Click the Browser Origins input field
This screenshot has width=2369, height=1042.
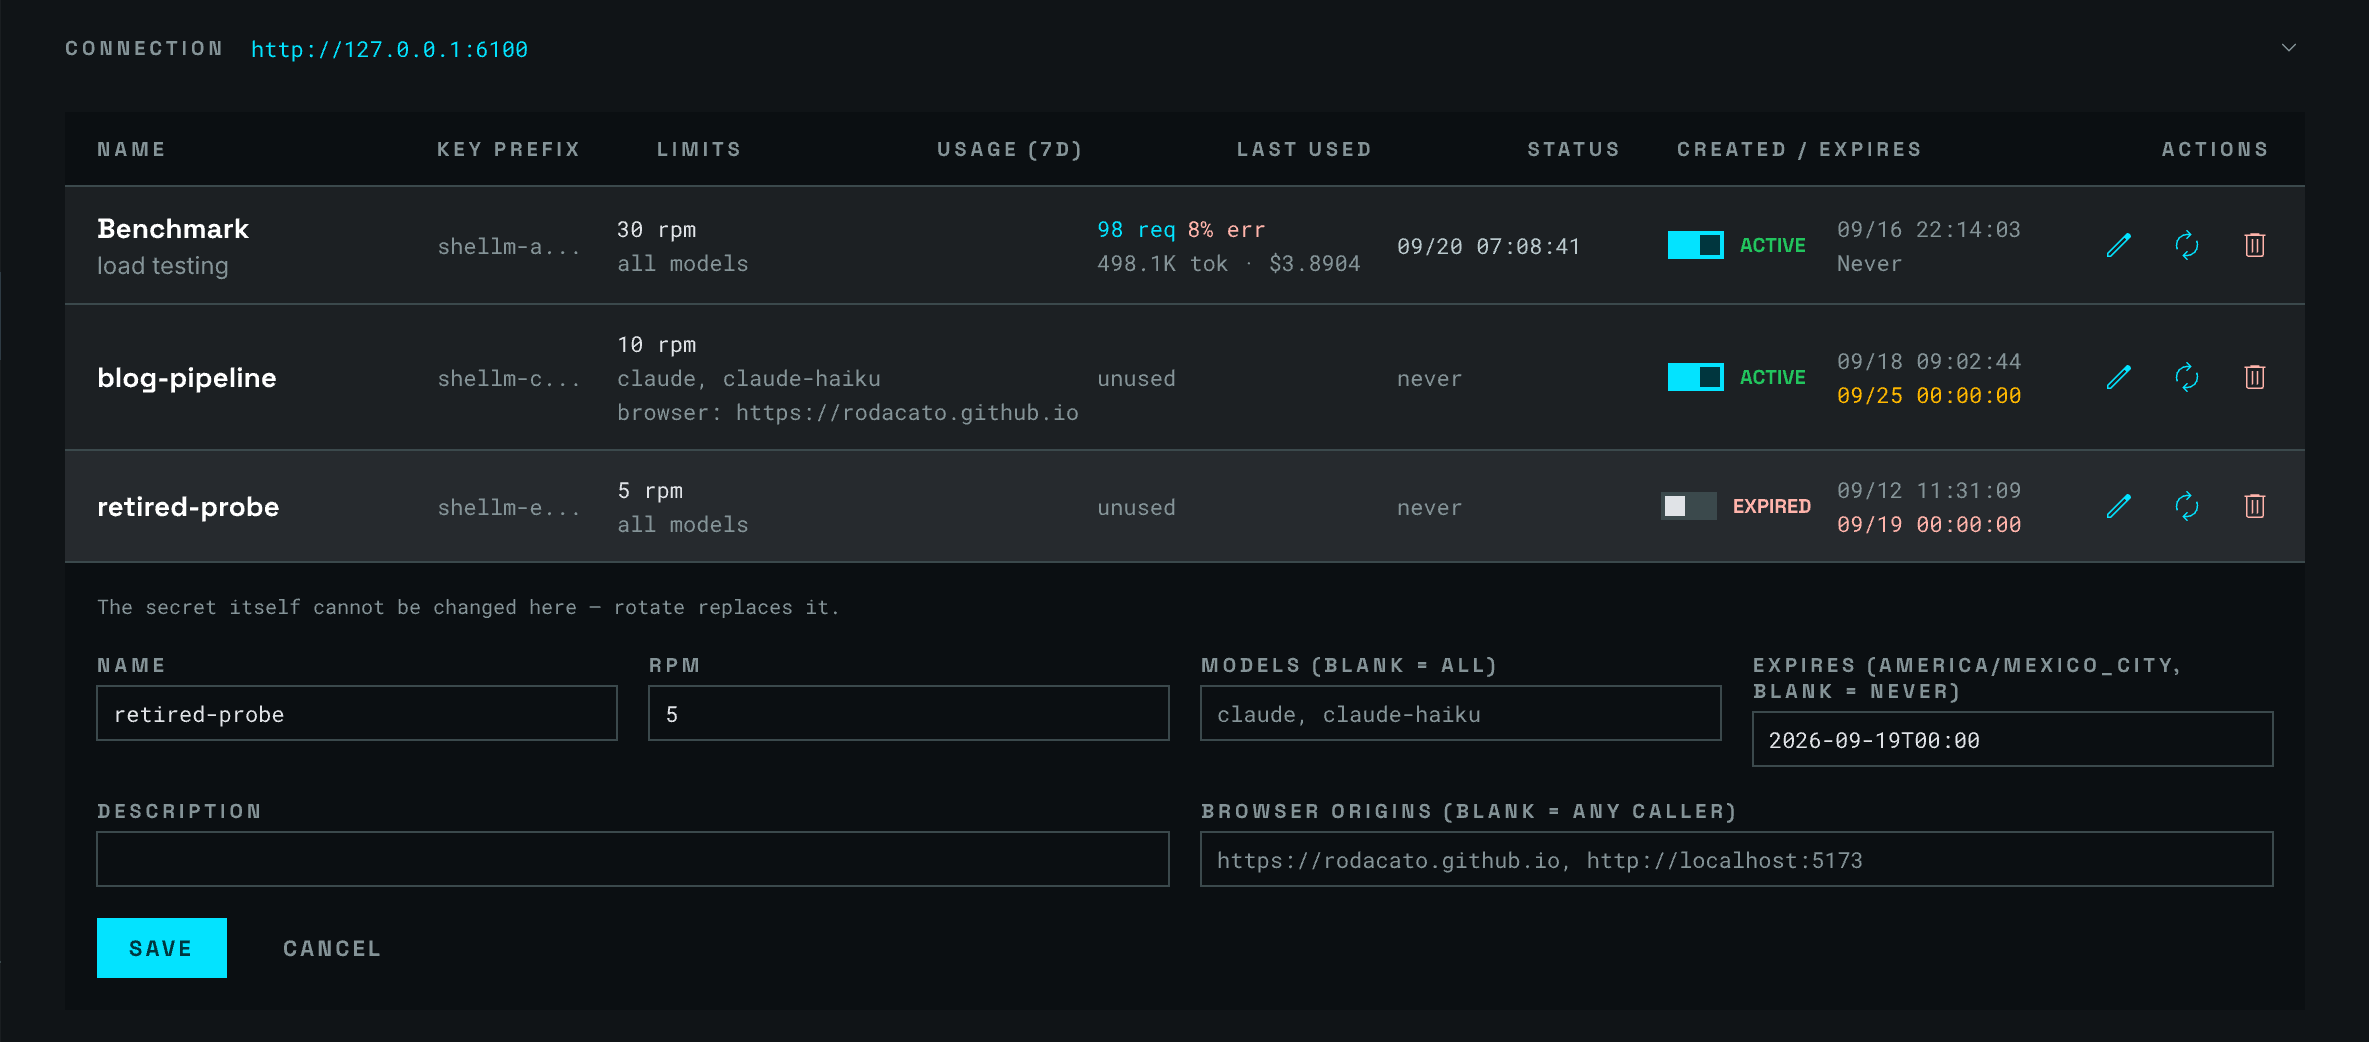1737,859
